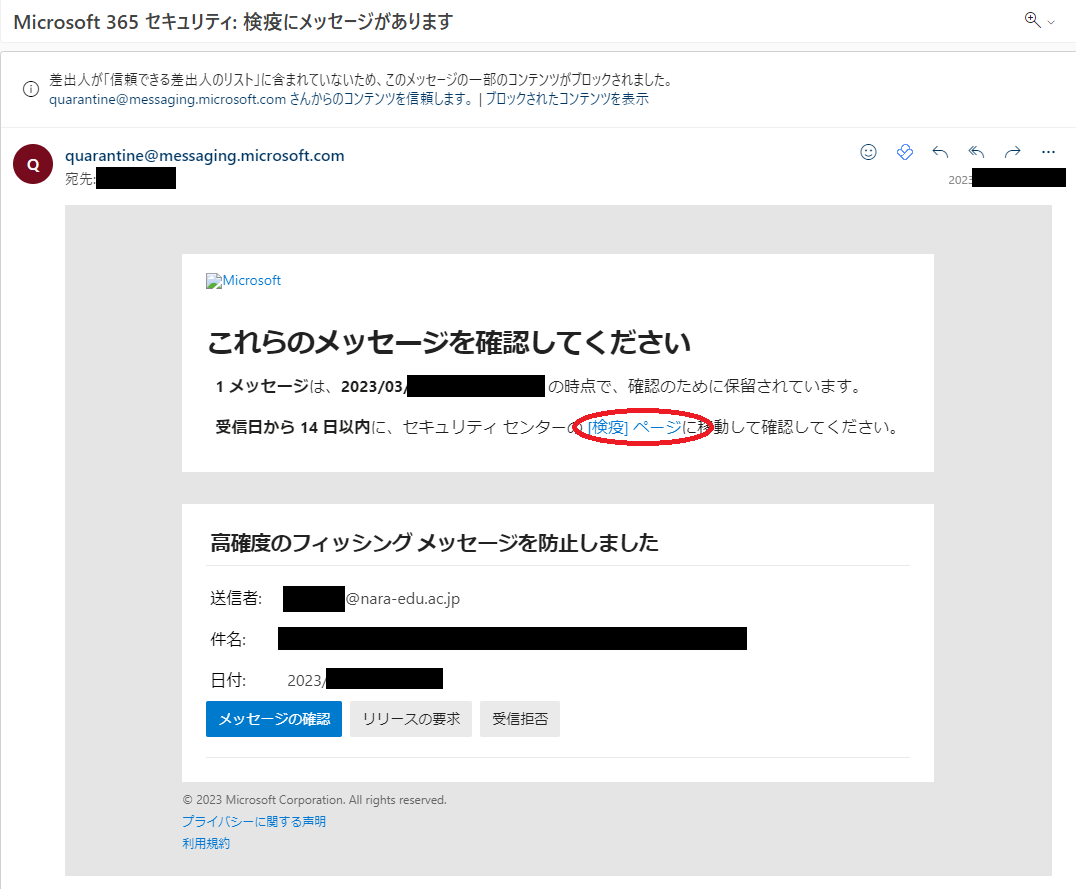The image size is (1076, 889).
Task: Open the [検疫] ページ link
Action: [x=635, y=427]
